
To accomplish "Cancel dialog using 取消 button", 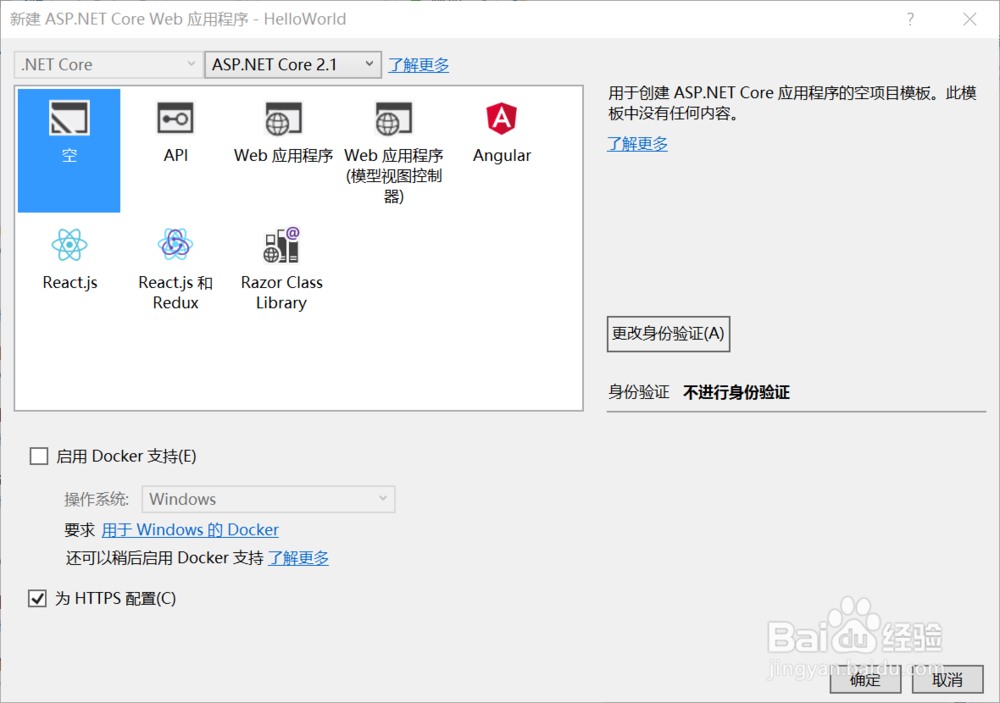I will (x=947, y=680).
